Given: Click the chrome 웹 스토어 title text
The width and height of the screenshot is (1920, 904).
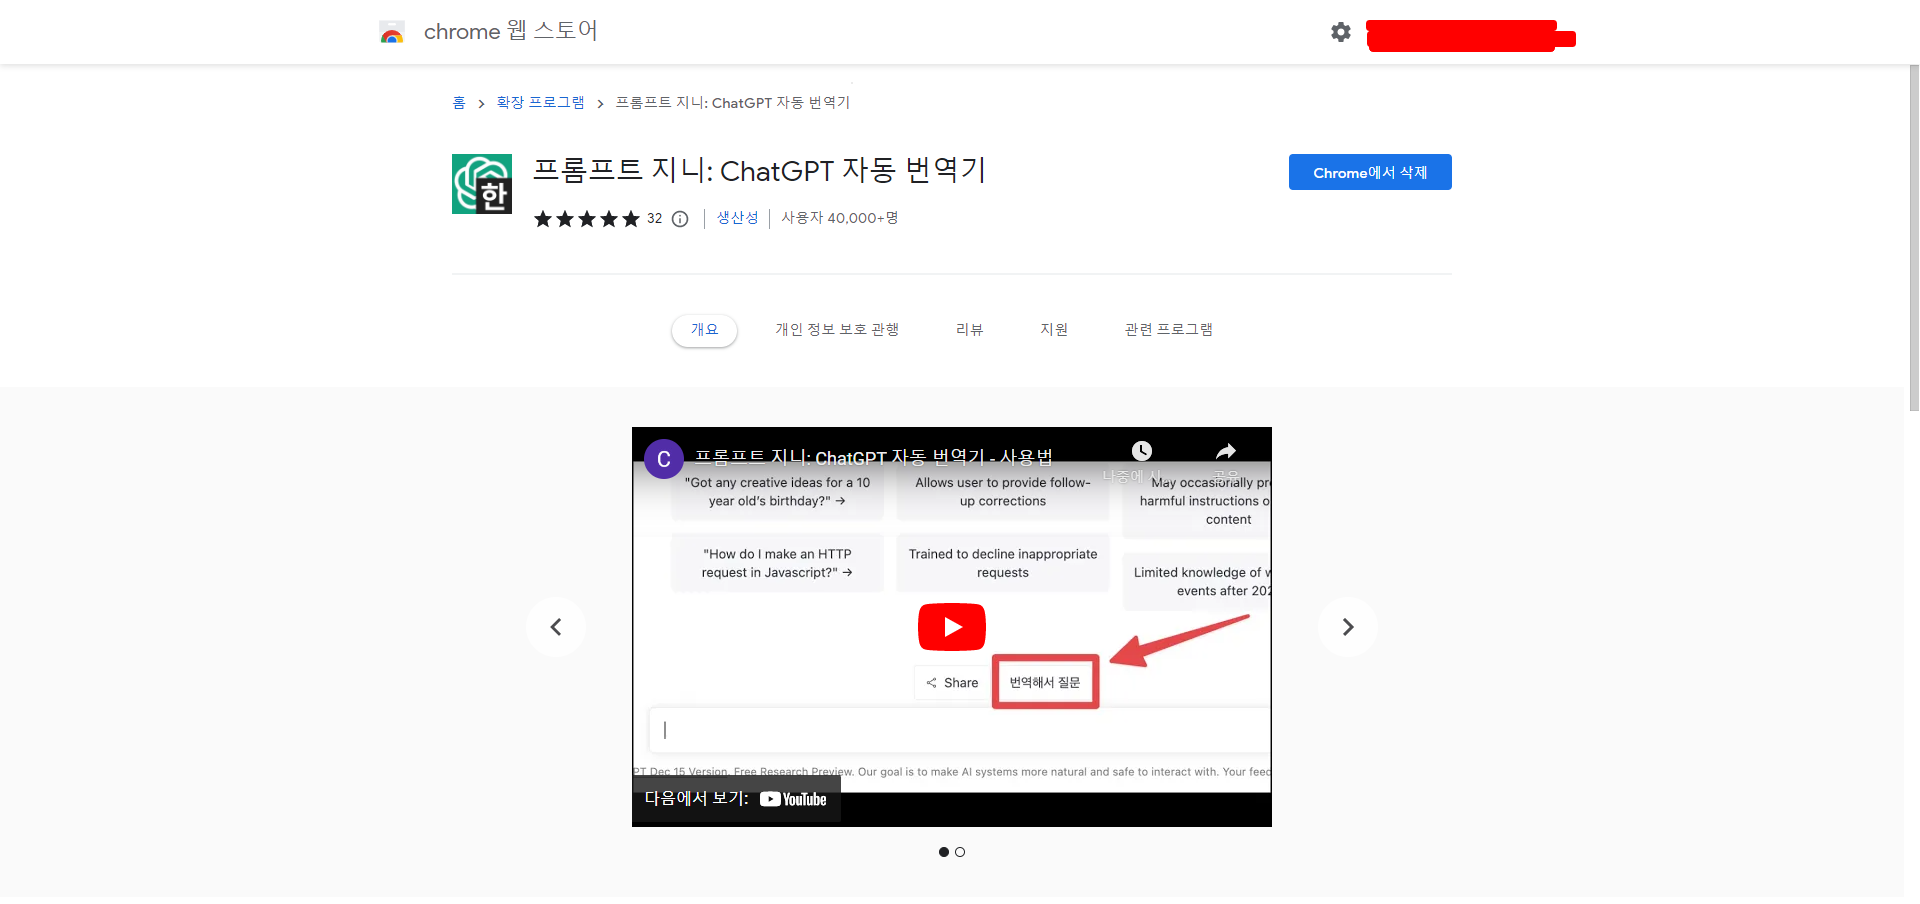Looking at the screenshot, I should (510, 31).
